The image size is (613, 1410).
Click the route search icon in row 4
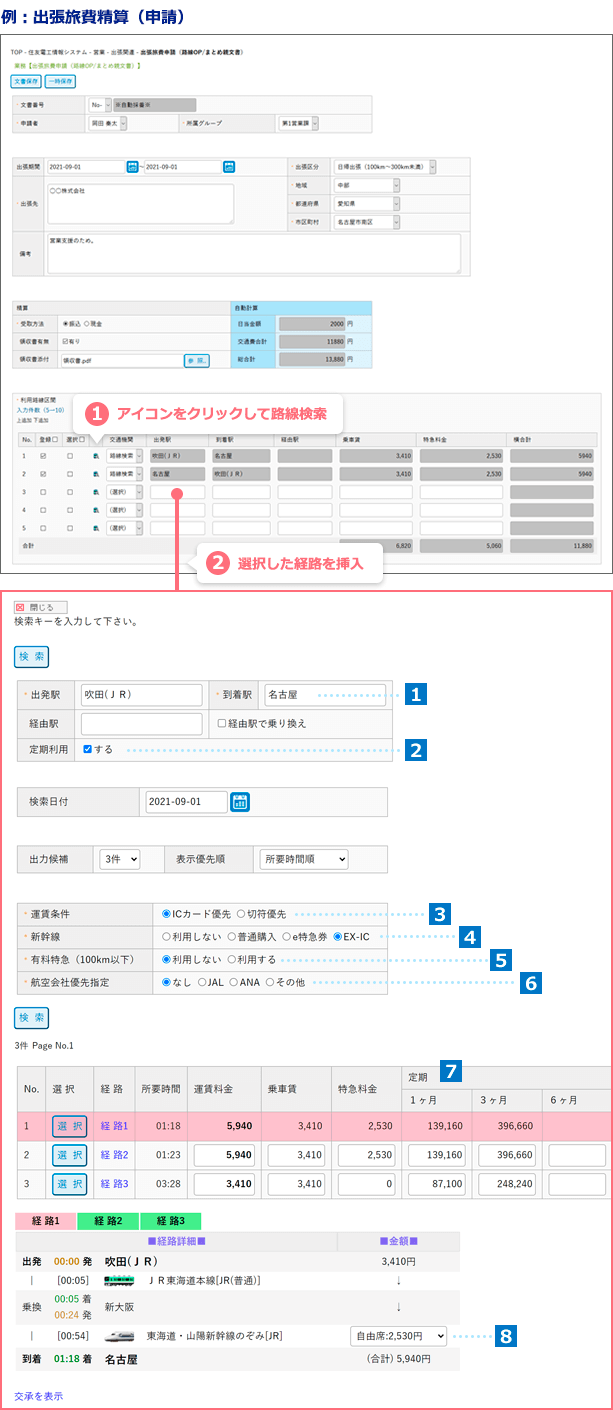(x=96, y=509)
